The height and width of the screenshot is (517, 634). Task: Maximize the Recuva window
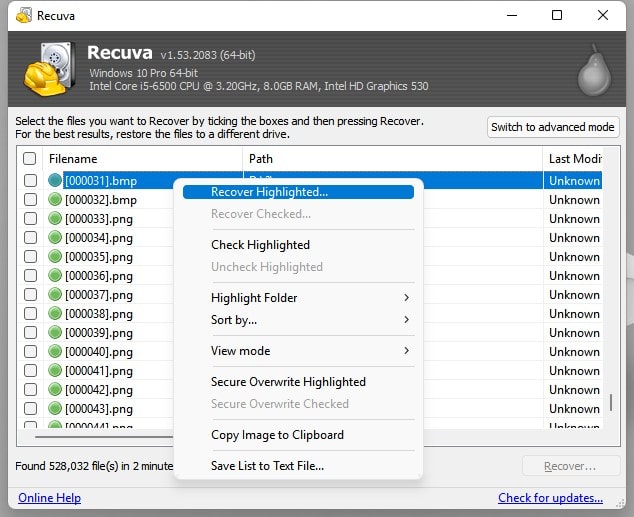pos(557,15)
